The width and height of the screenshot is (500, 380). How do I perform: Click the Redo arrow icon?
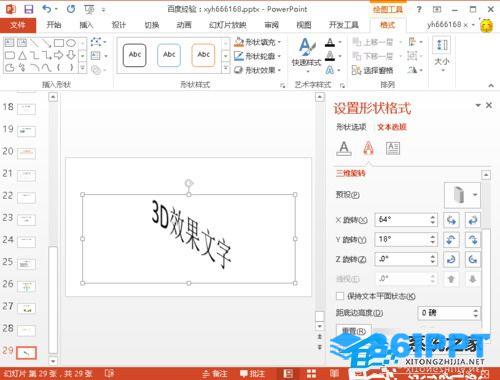click(x=71, y=9)
